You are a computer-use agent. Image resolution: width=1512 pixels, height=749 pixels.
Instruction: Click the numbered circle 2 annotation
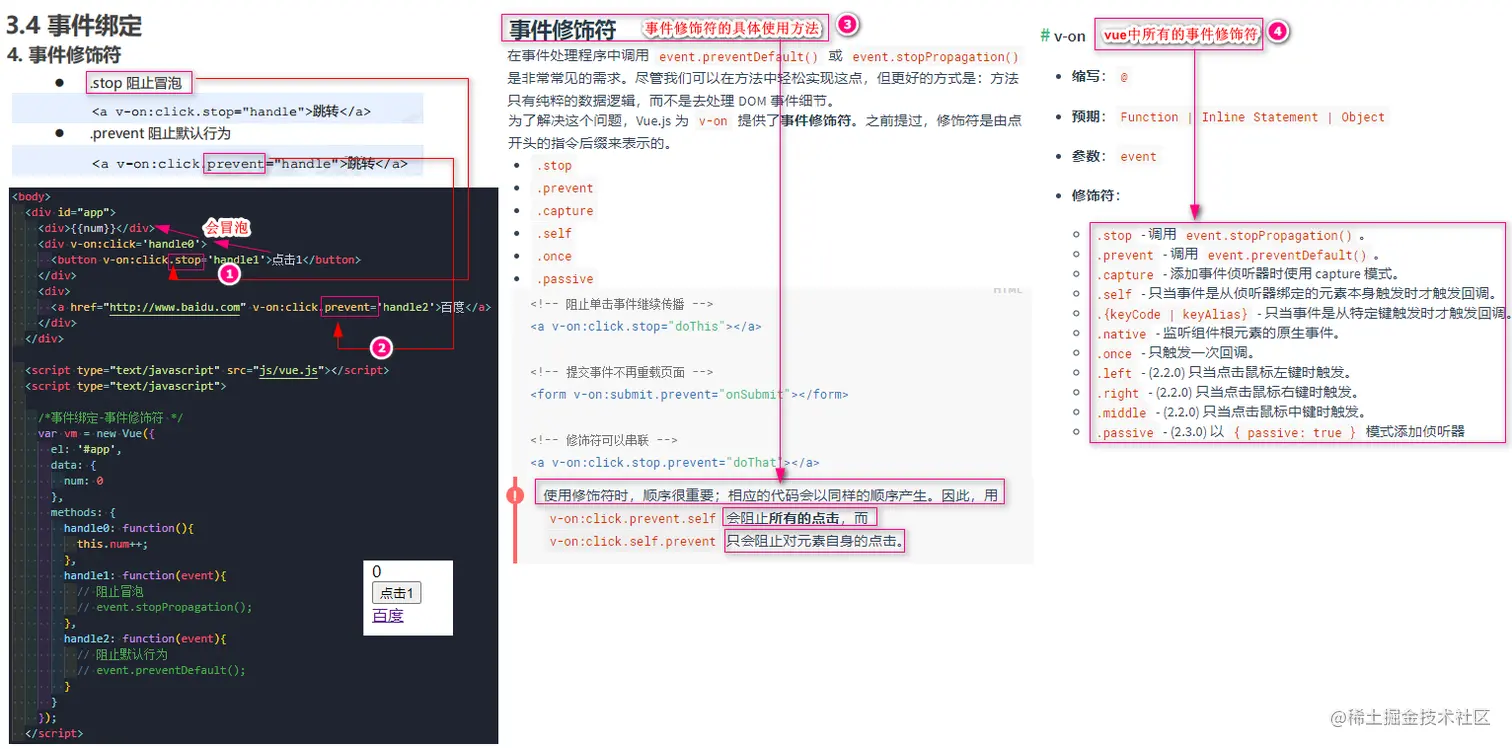click(x=380, y=348)
